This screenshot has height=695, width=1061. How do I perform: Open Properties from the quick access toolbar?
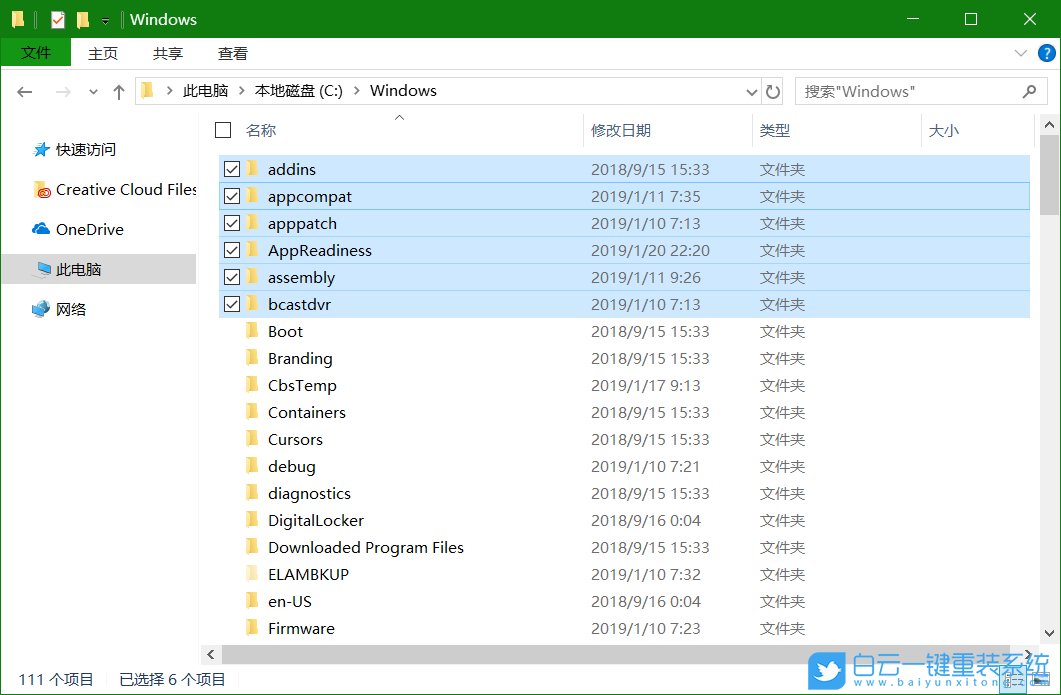point(58,18)
